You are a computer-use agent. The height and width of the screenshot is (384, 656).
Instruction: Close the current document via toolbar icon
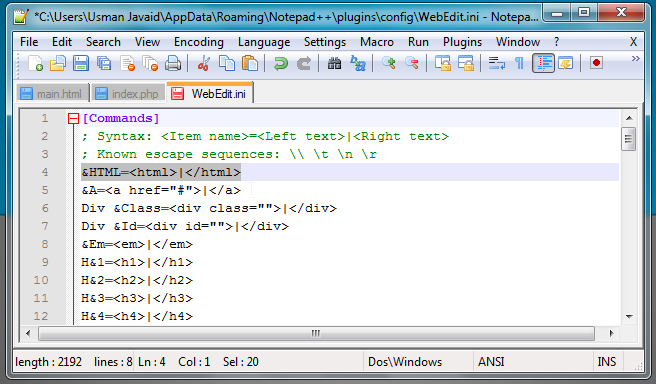127,64
